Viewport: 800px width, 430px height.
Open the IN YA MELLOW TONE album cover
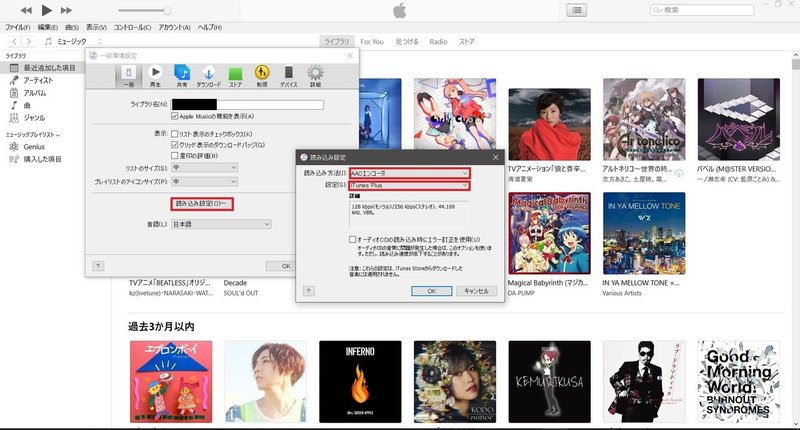(644, 233)
